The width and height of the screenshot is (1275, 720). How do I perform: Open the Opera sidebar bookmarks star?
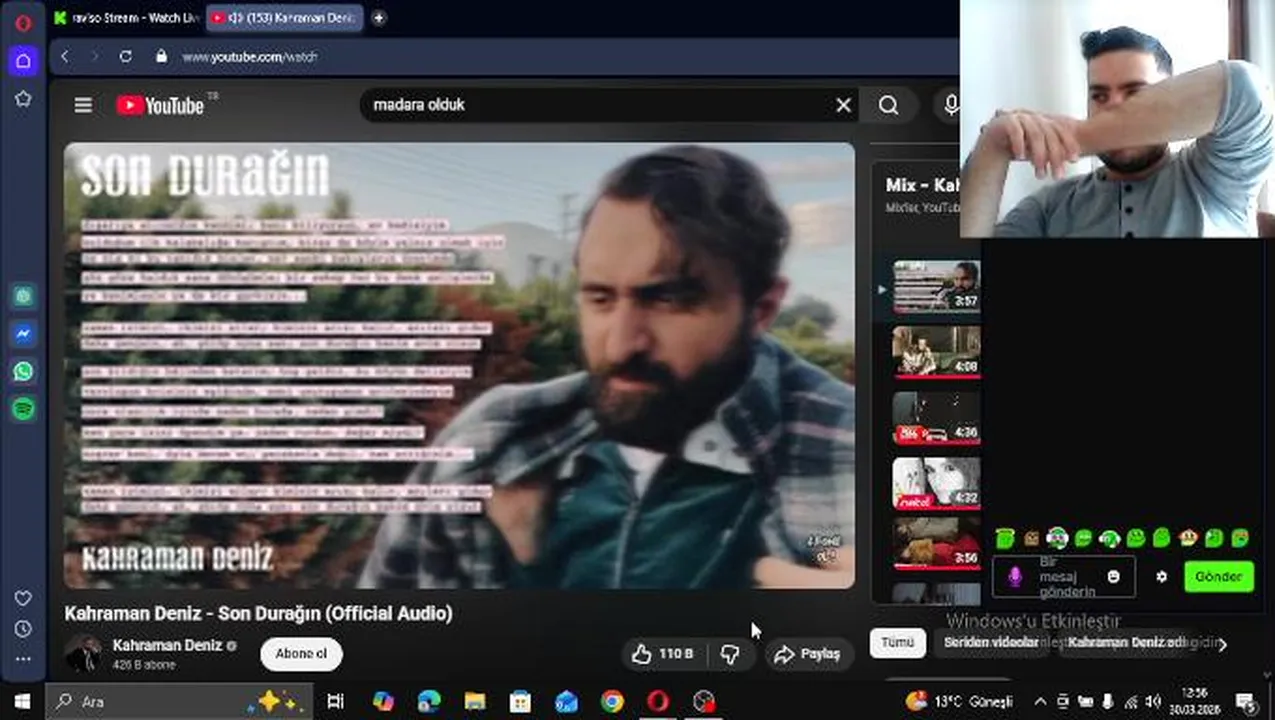[23, 98]
